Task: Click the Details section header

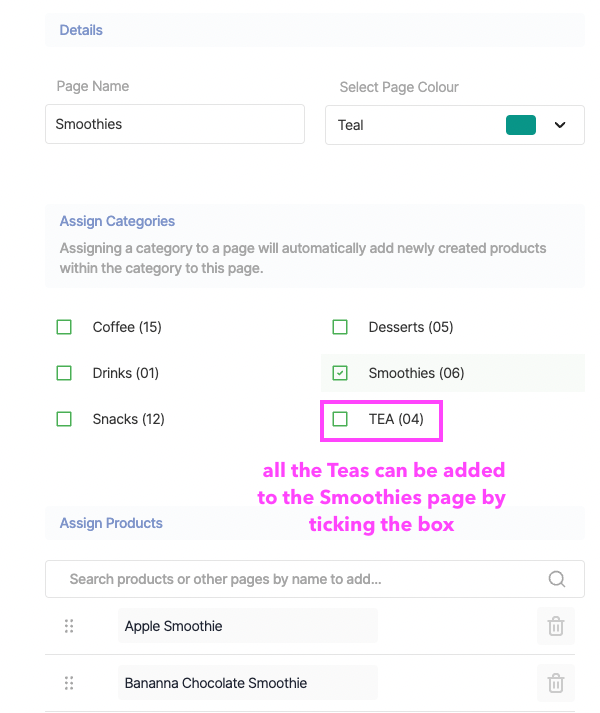Action: point(81,30)
